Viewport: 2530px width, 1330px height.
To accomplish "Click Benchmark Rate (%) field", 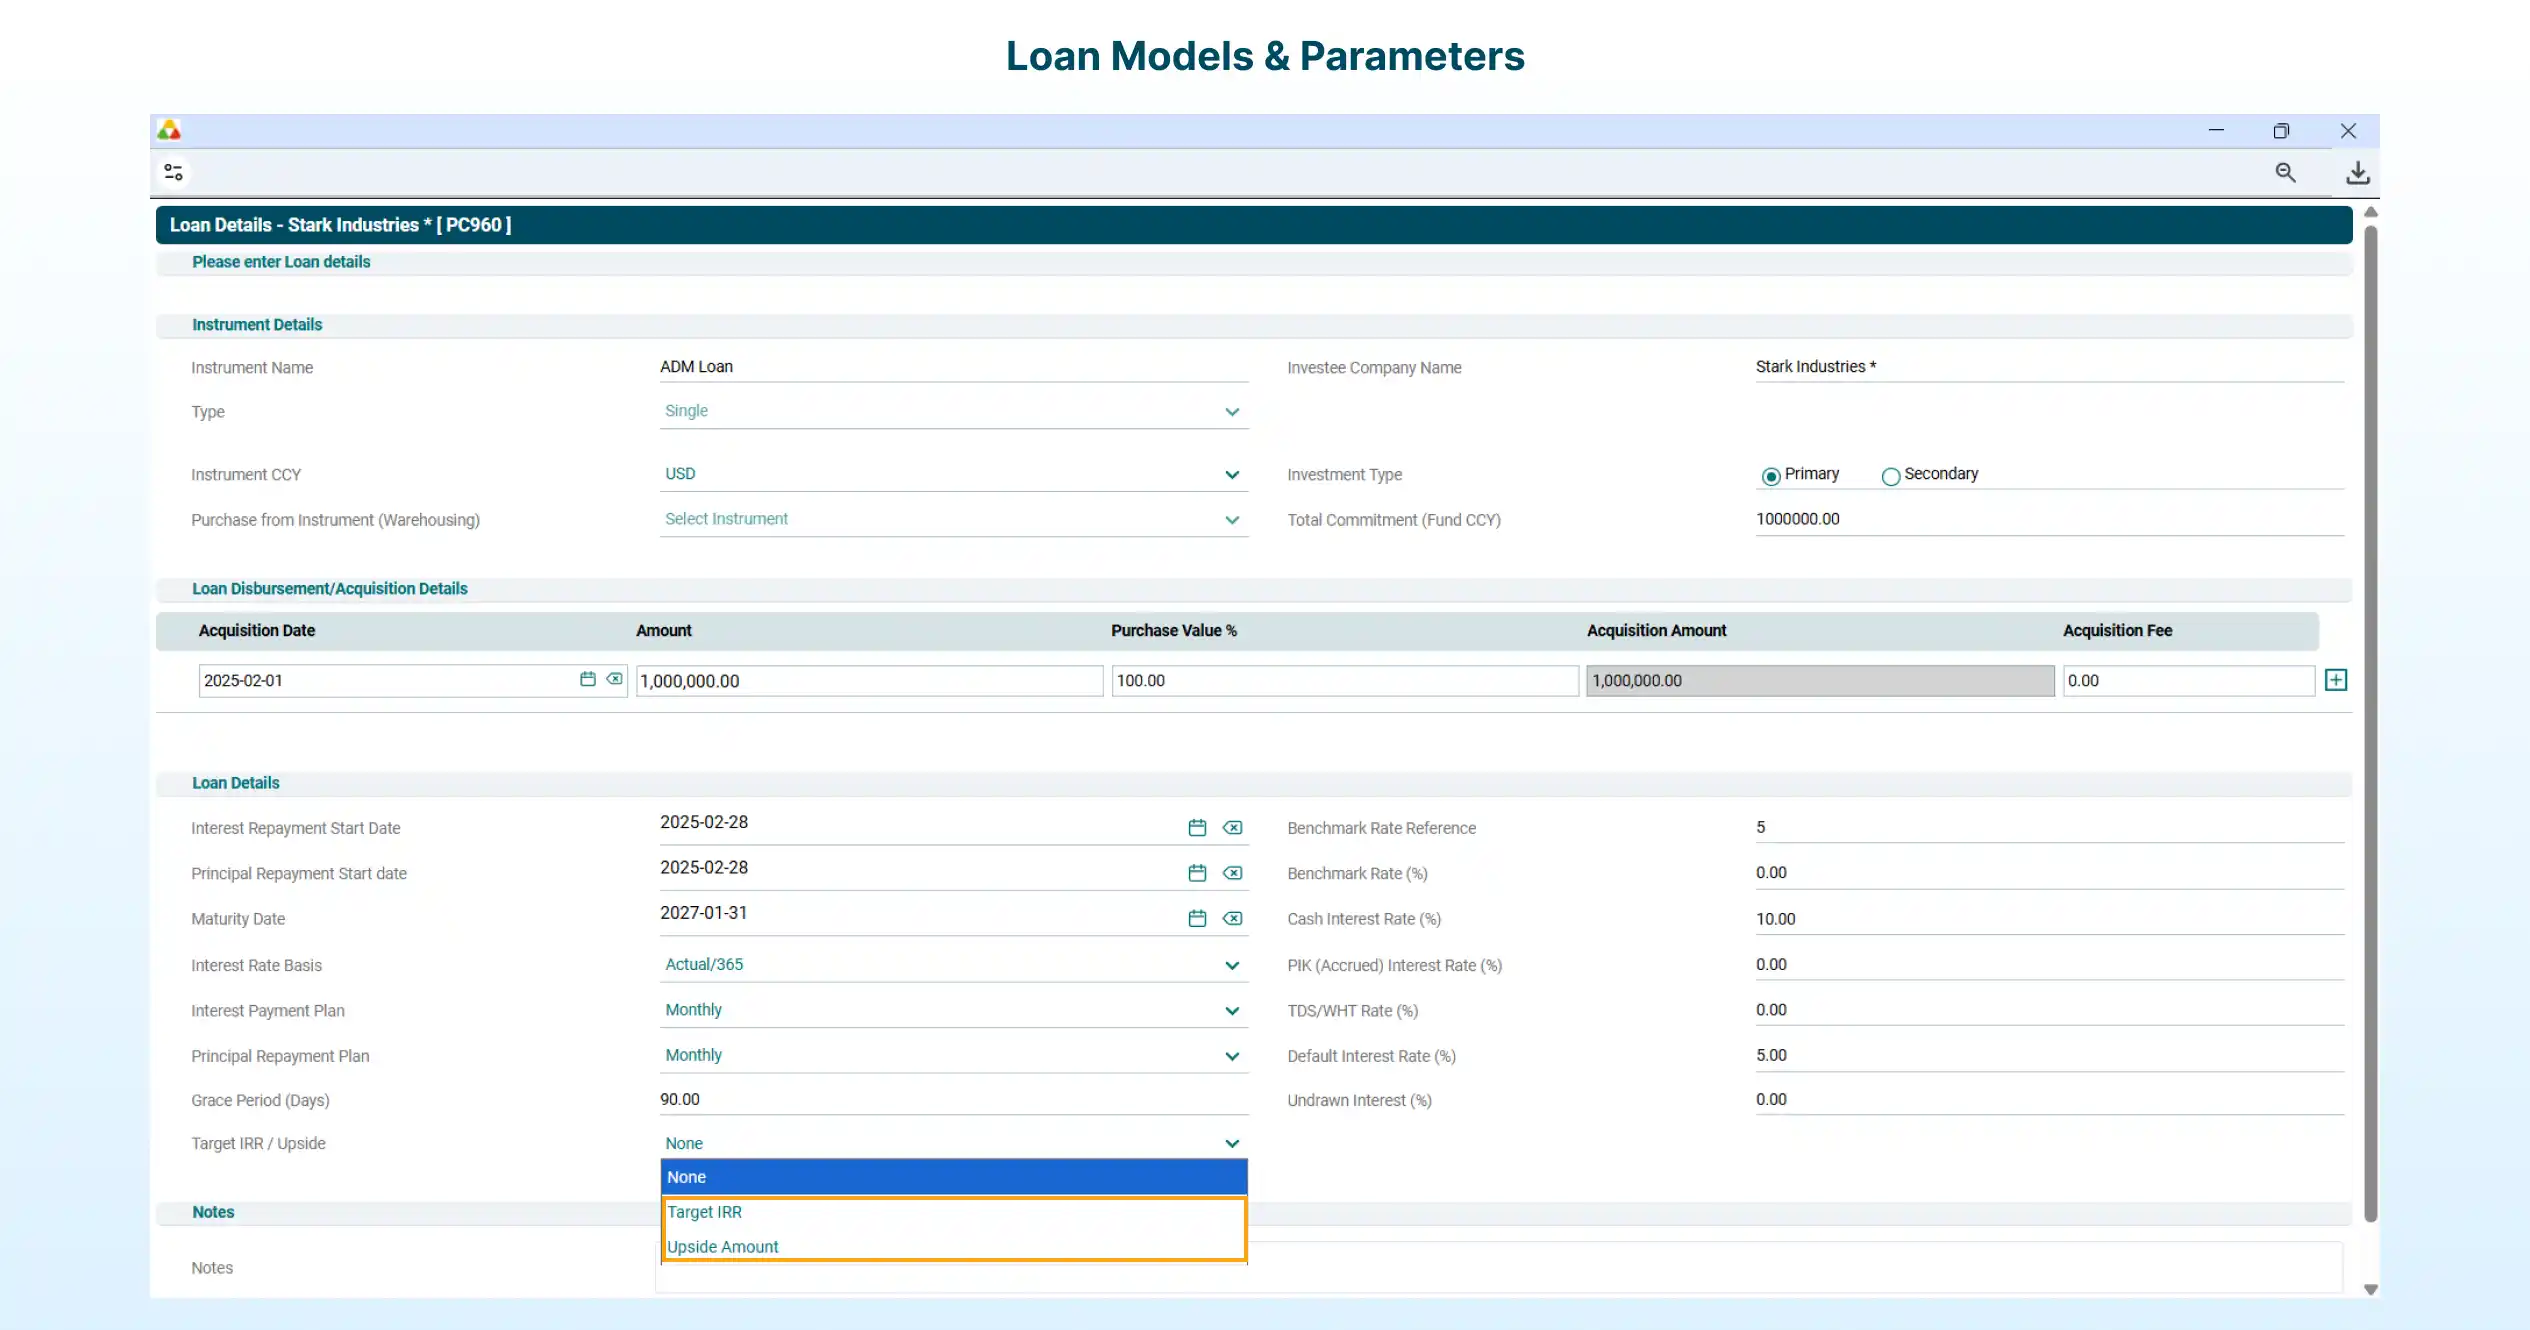I will [2049, 873].
